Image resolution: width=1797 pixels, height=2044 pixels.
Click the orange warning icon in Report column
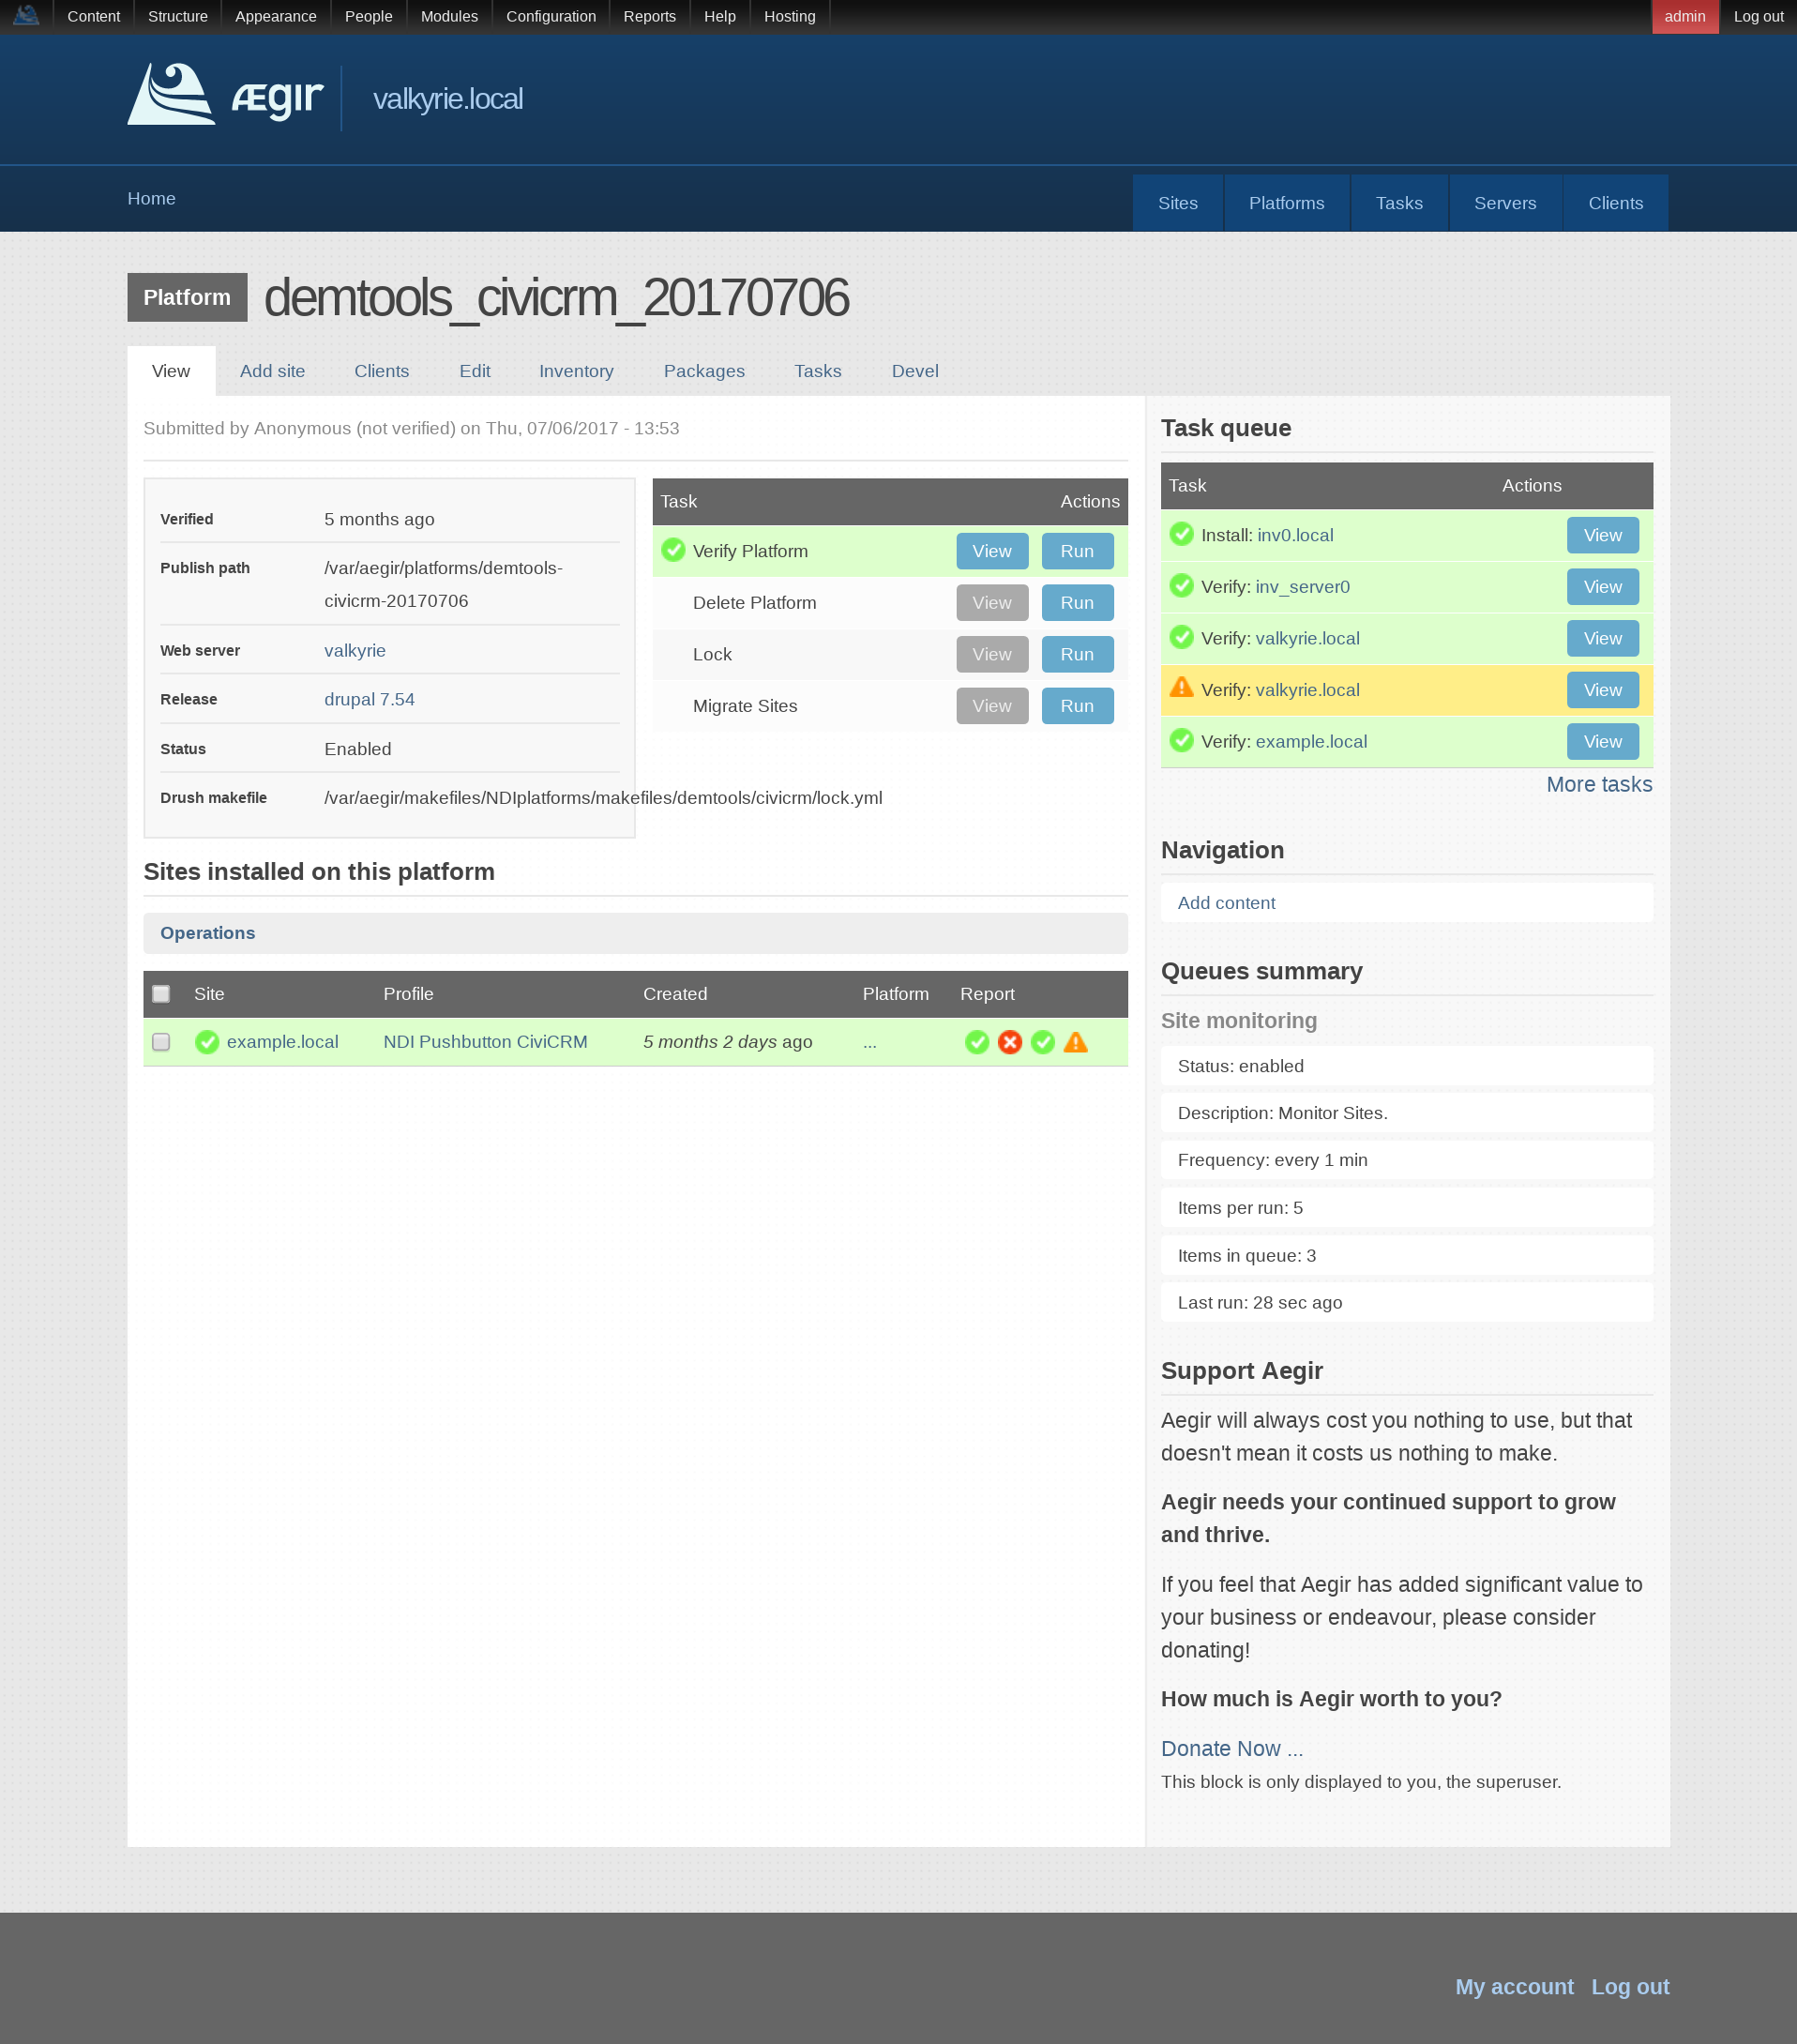click(x=1075, y=1042)
